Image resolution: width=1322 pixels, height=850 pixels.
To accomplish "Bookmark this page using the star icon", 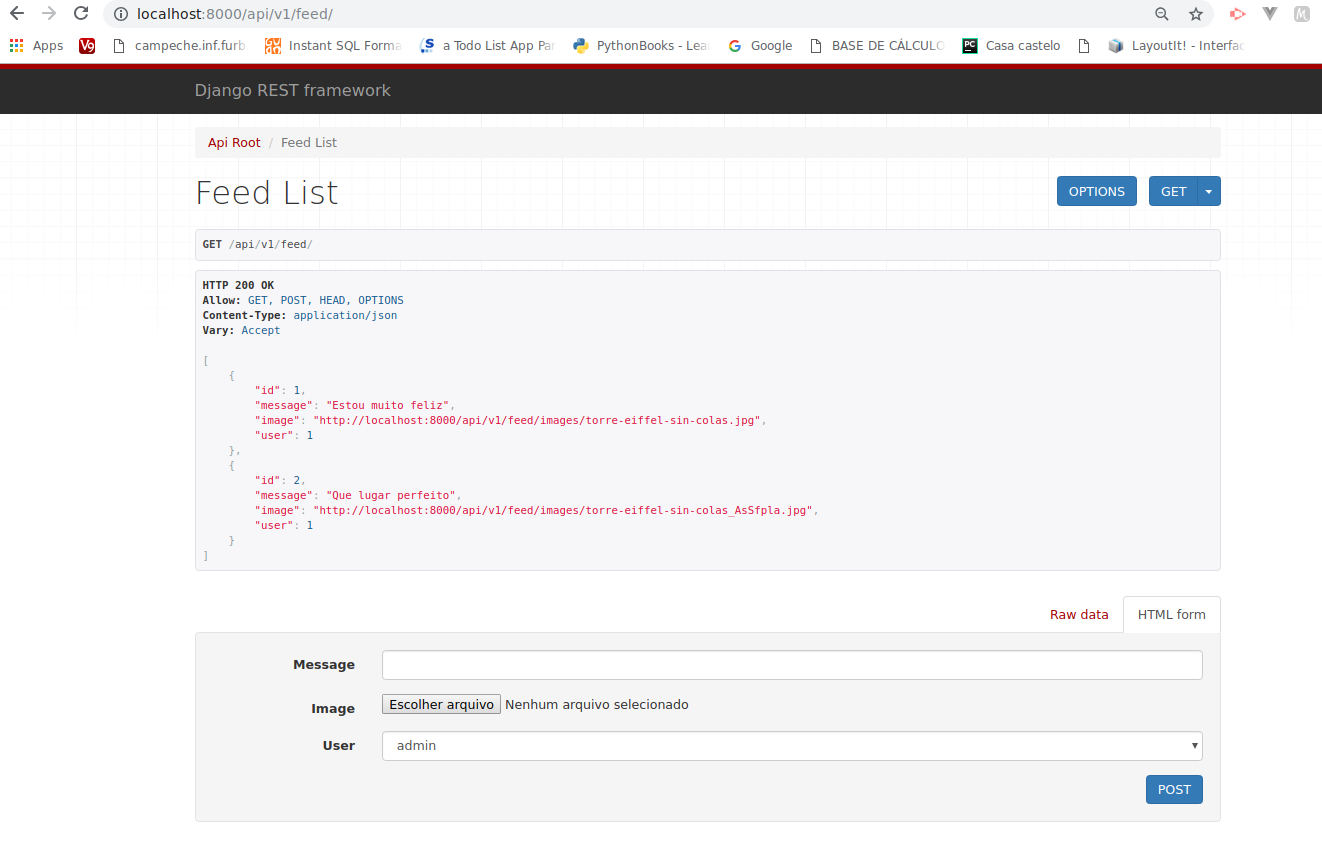I will coord(1195,14).
